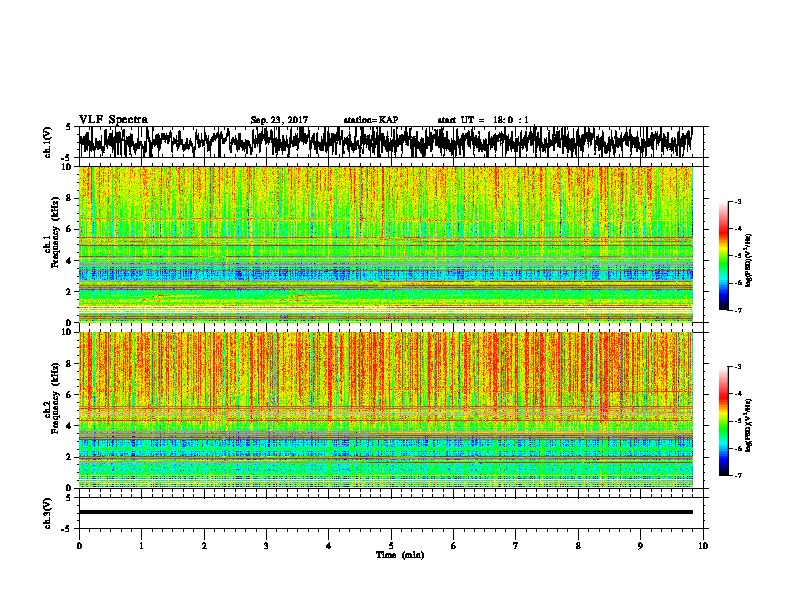Click the "5" volt tick on ch.3(V) axis
Screen dimensions: 792x612
pyautogui.click(x=68, y=498)
